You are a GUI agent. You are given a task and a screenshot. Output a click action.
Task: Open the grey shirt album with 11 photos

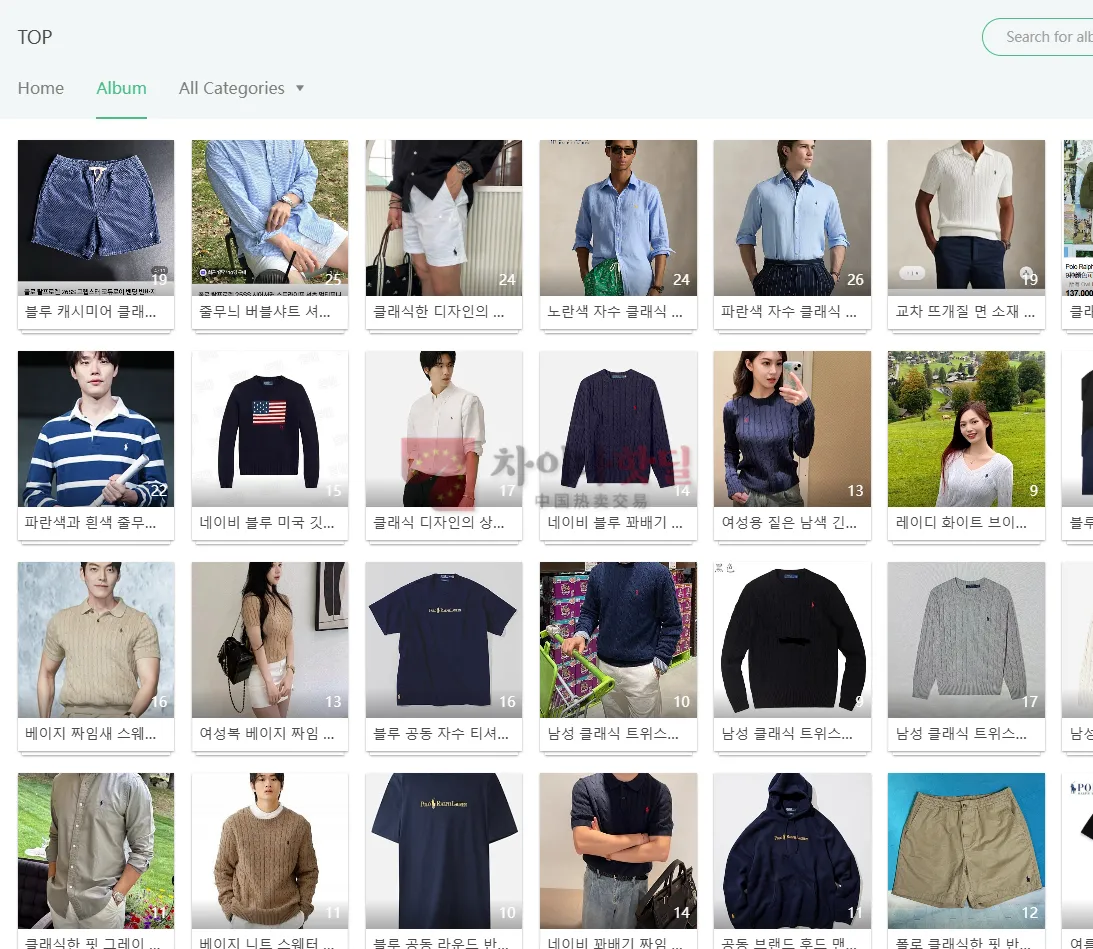[x=96, y=851]
